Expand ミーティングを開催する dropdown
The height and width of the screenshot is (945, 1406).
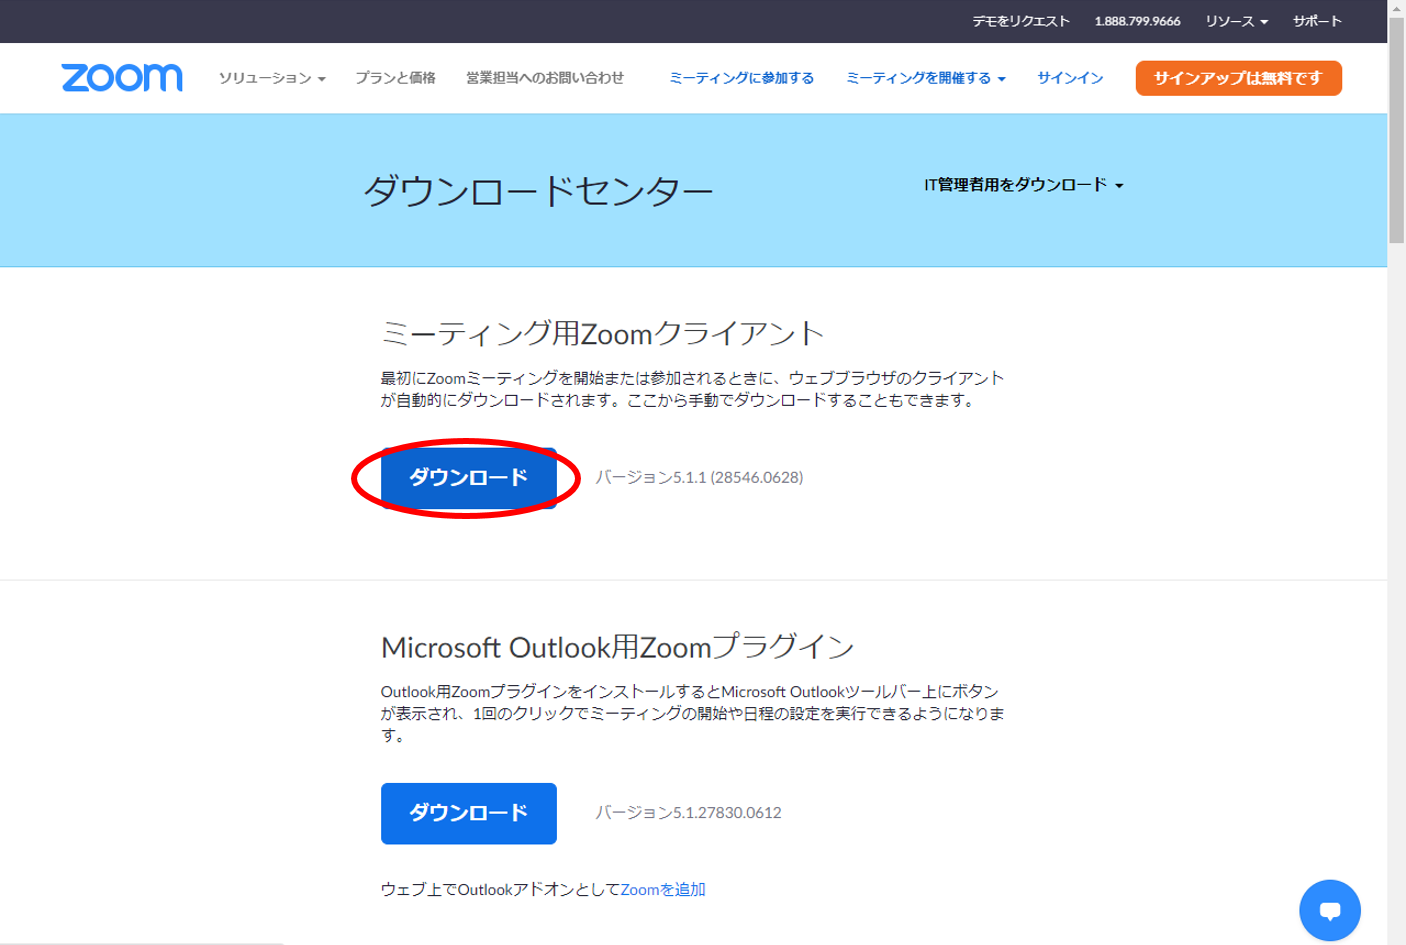926,78
